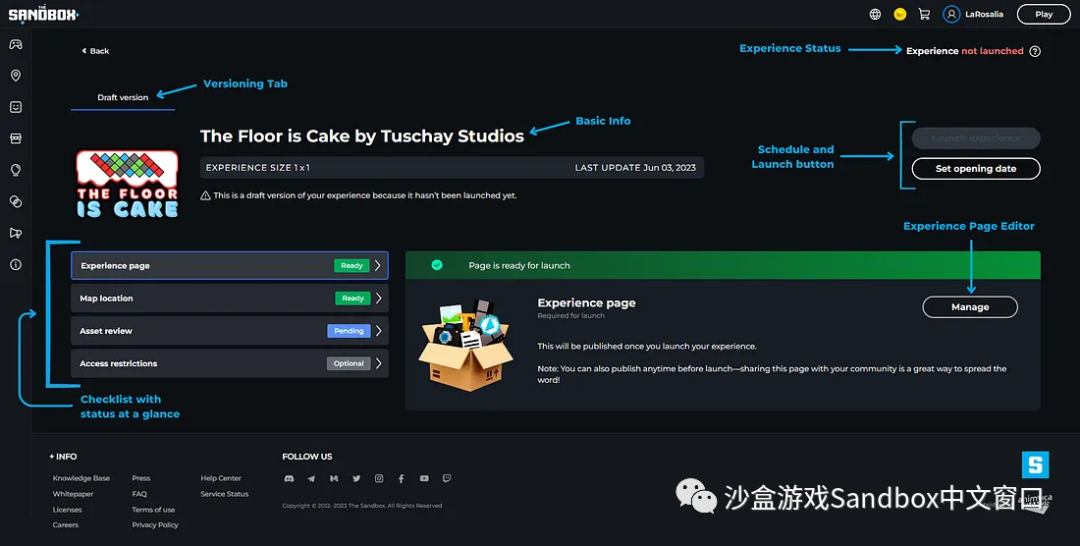Screen dimensions: 1080x546
Task: Expand the Asset review checklist chevron
Action: [x=378, y=330]
